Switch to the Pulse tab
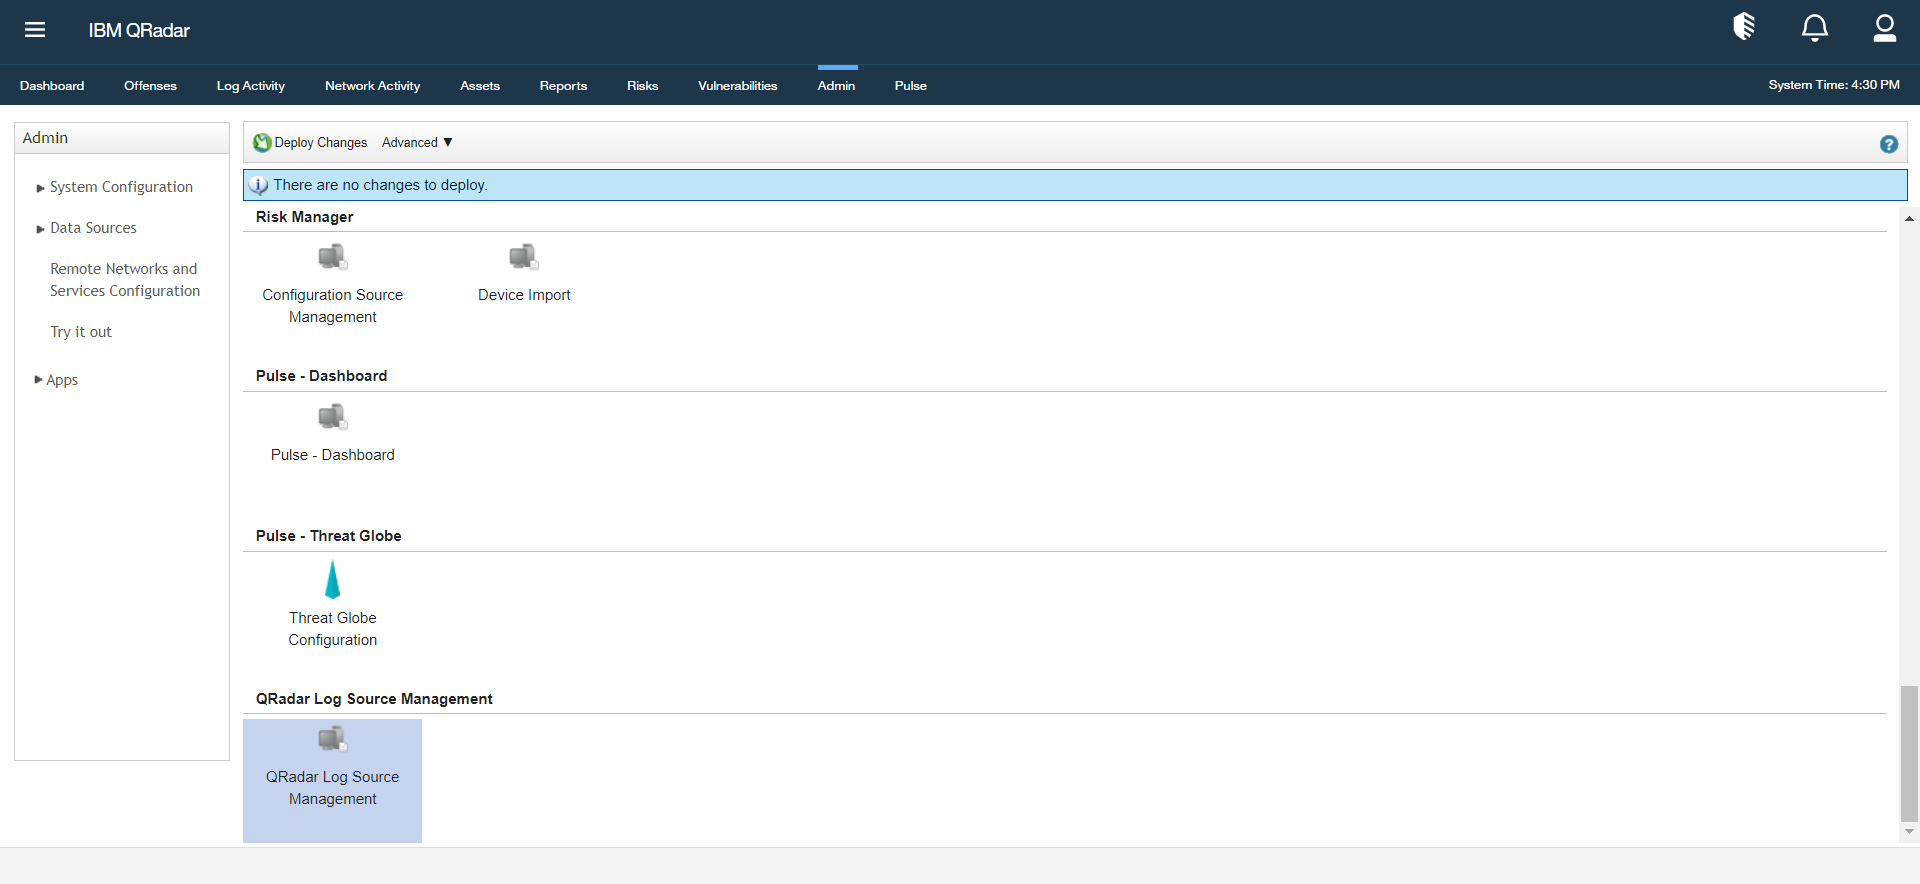The width and height of the screenshot is (1920, 884). coord(910,86)
